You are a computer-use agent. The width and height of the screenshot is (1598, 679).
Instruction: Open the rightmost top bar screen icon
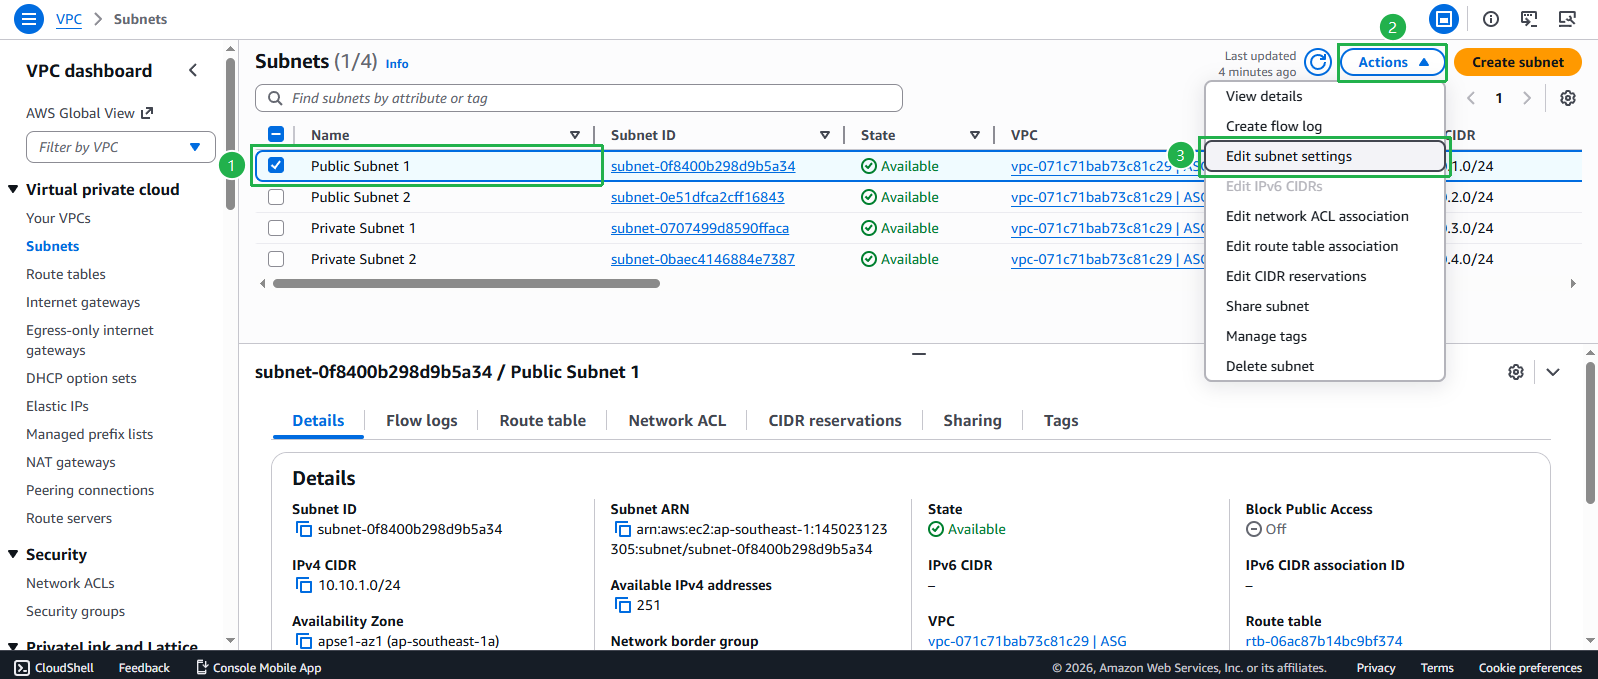1567,19
